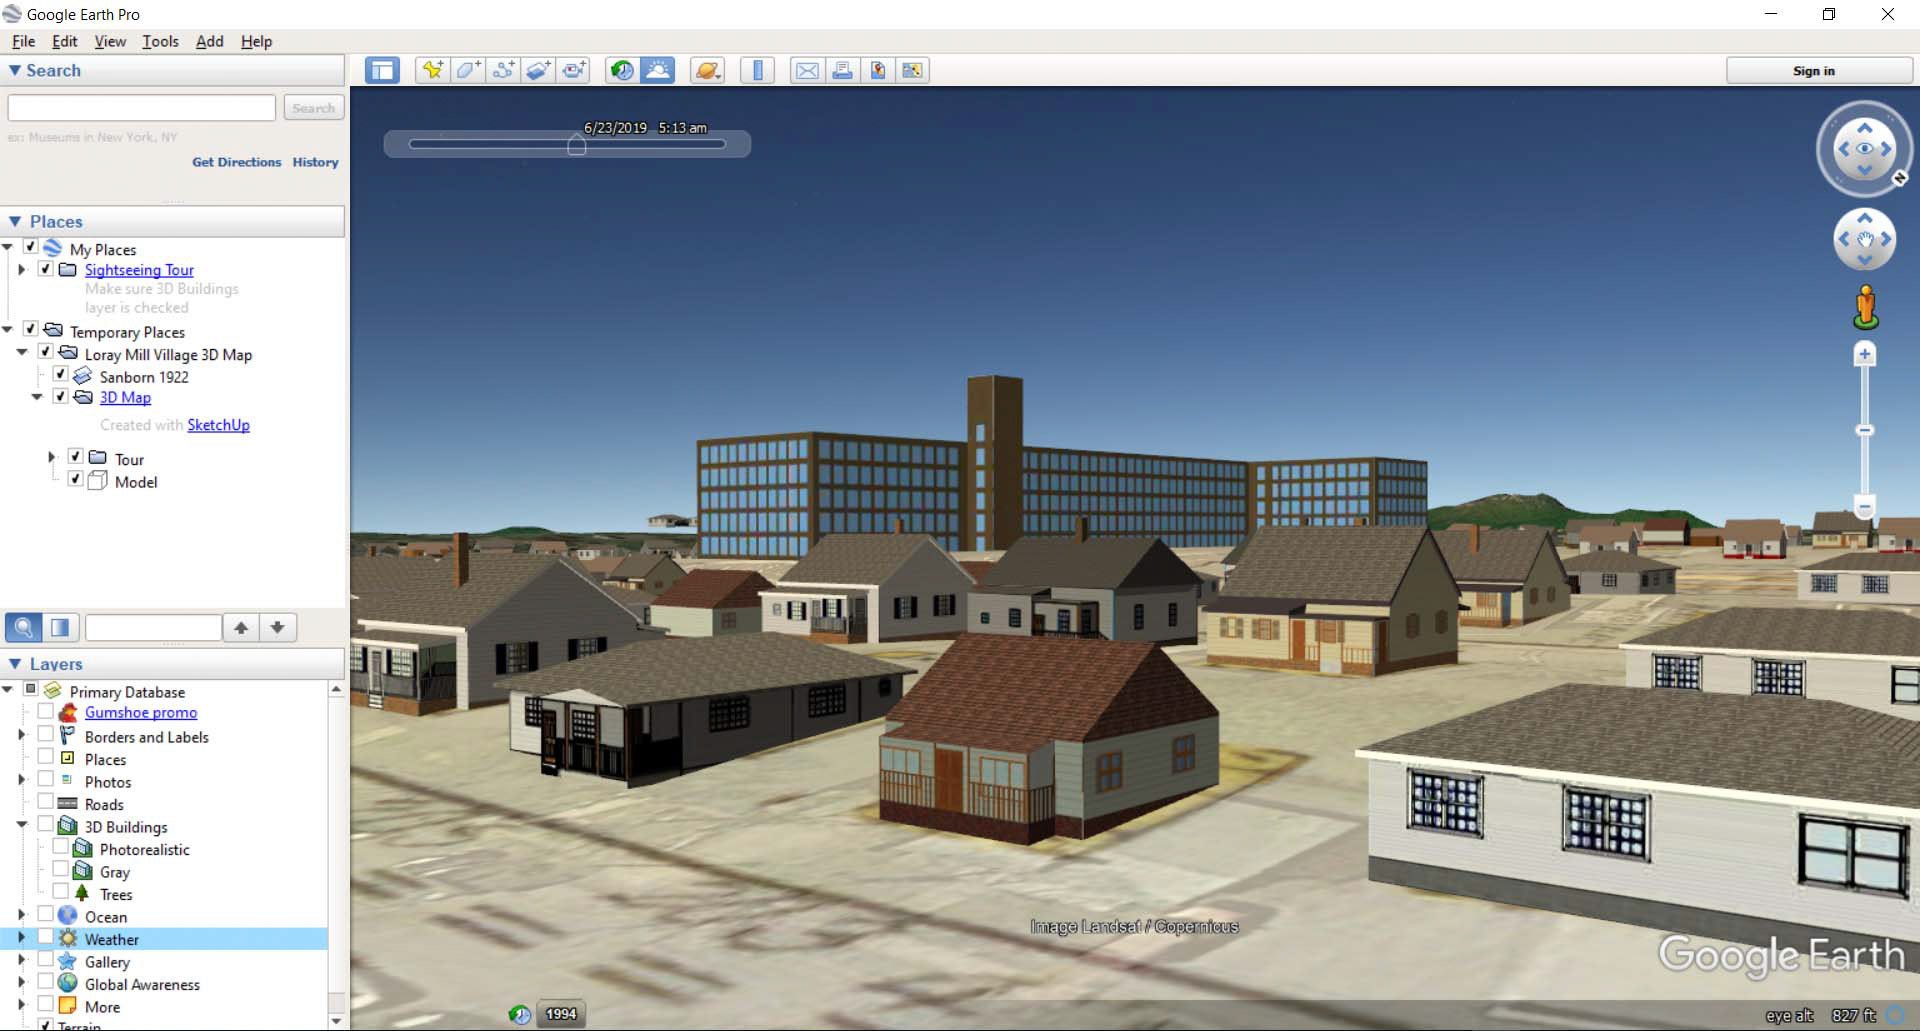Image resolution: width=1920 pixels, height=1031 pixels.
Task: Uncheck Loray Mill Village 3D Map
Action: 46,352
